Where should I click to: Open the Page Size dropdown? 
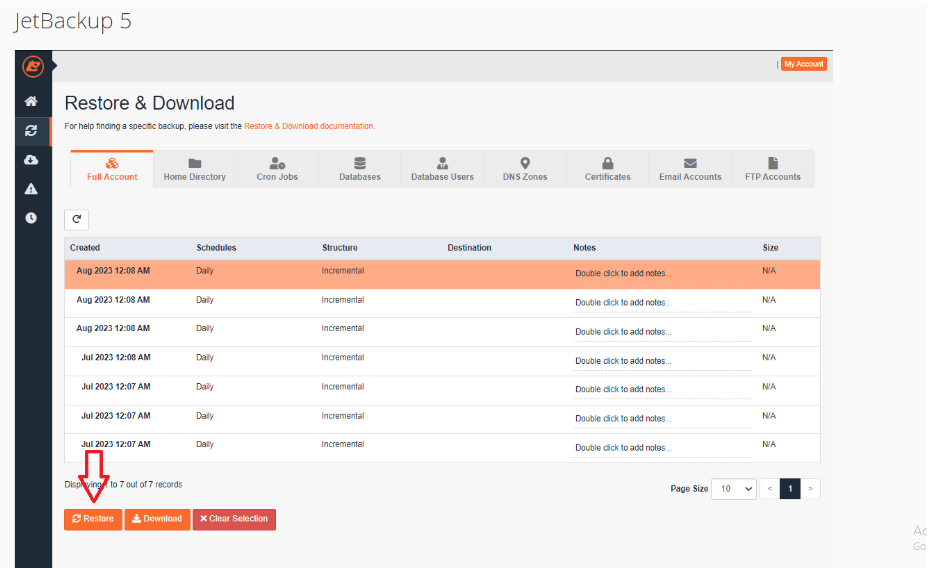click(x=734, y=489)
